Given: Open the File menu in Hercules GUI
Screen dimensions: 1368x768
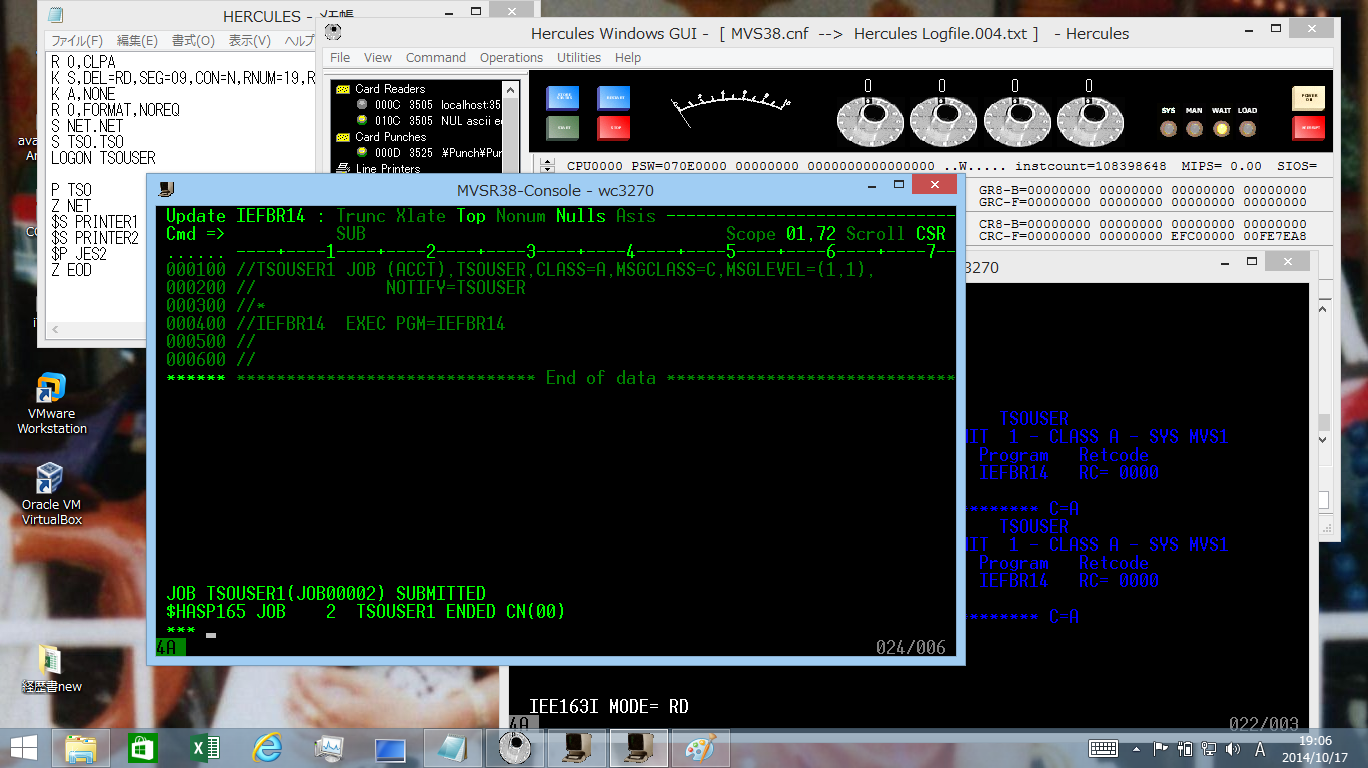Looking at the screenshot, I should point(340,57).
